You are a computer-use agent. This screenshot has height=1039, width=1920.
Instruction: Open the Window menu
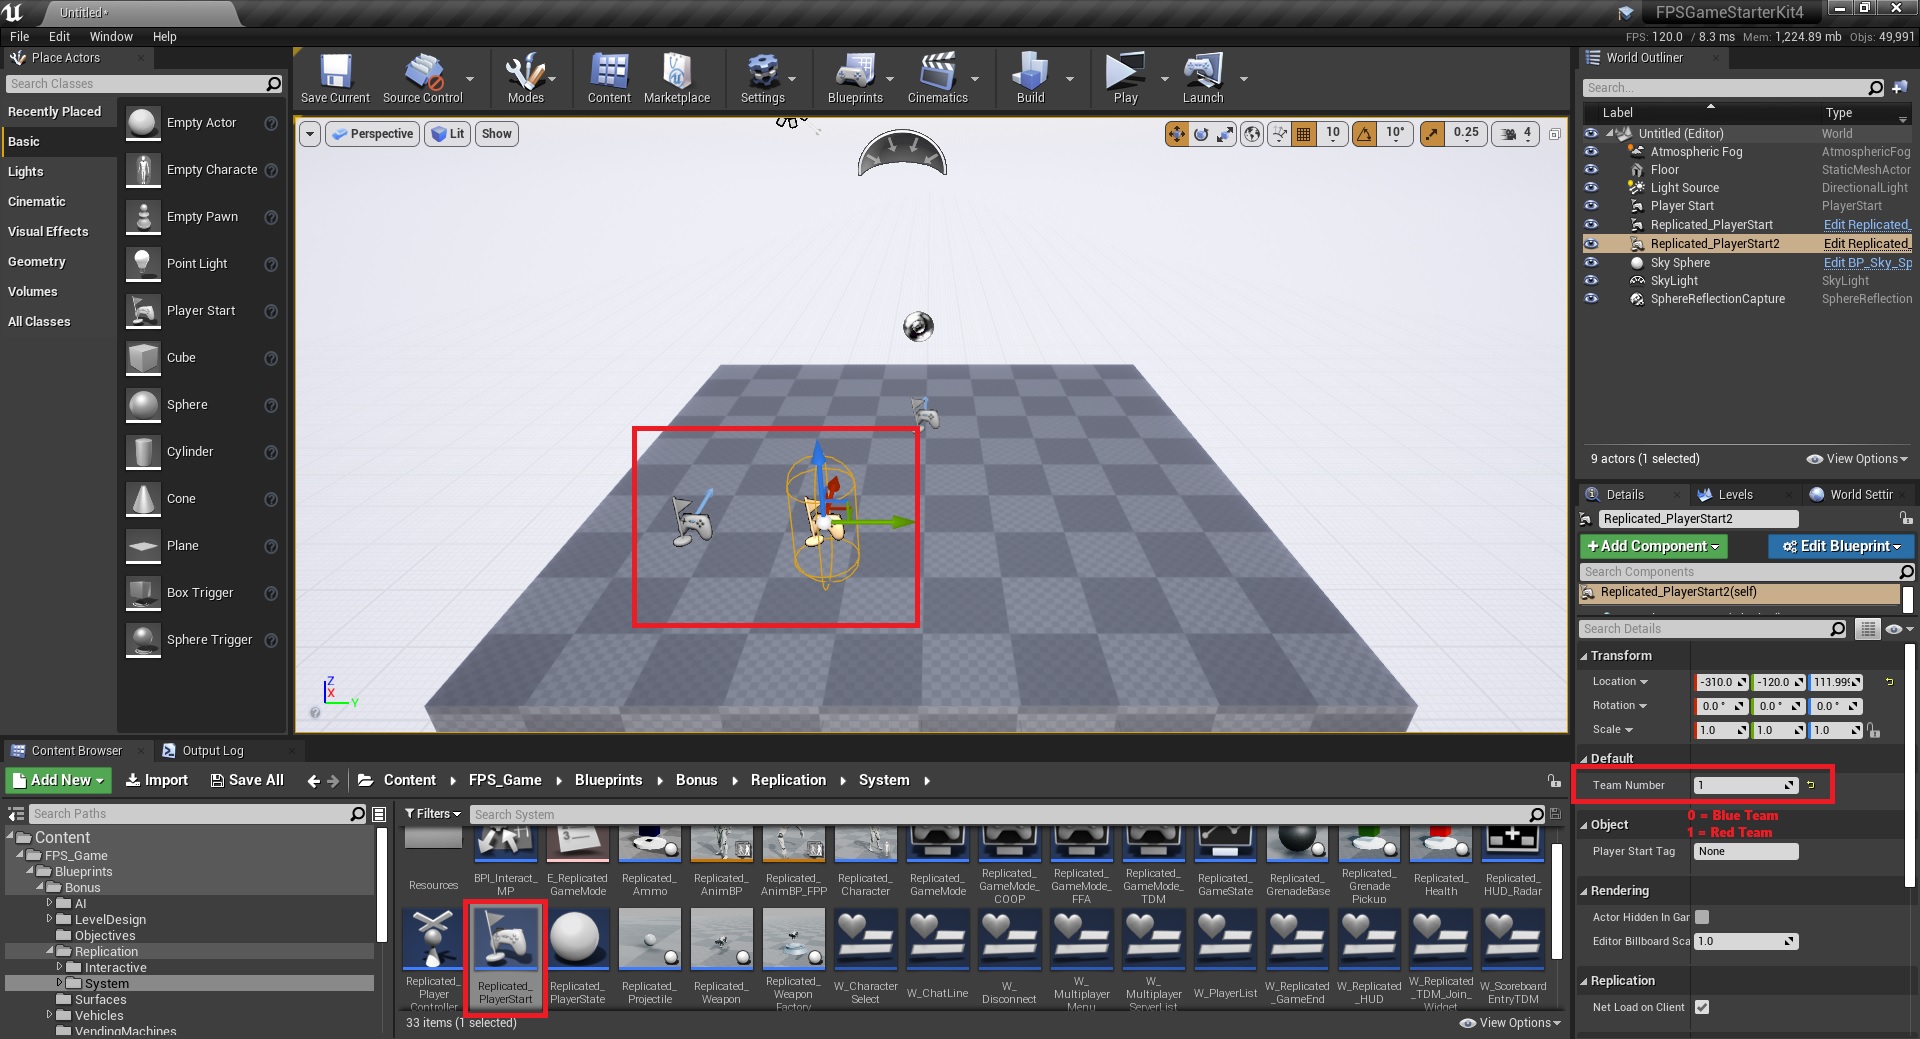click(111, 36)
